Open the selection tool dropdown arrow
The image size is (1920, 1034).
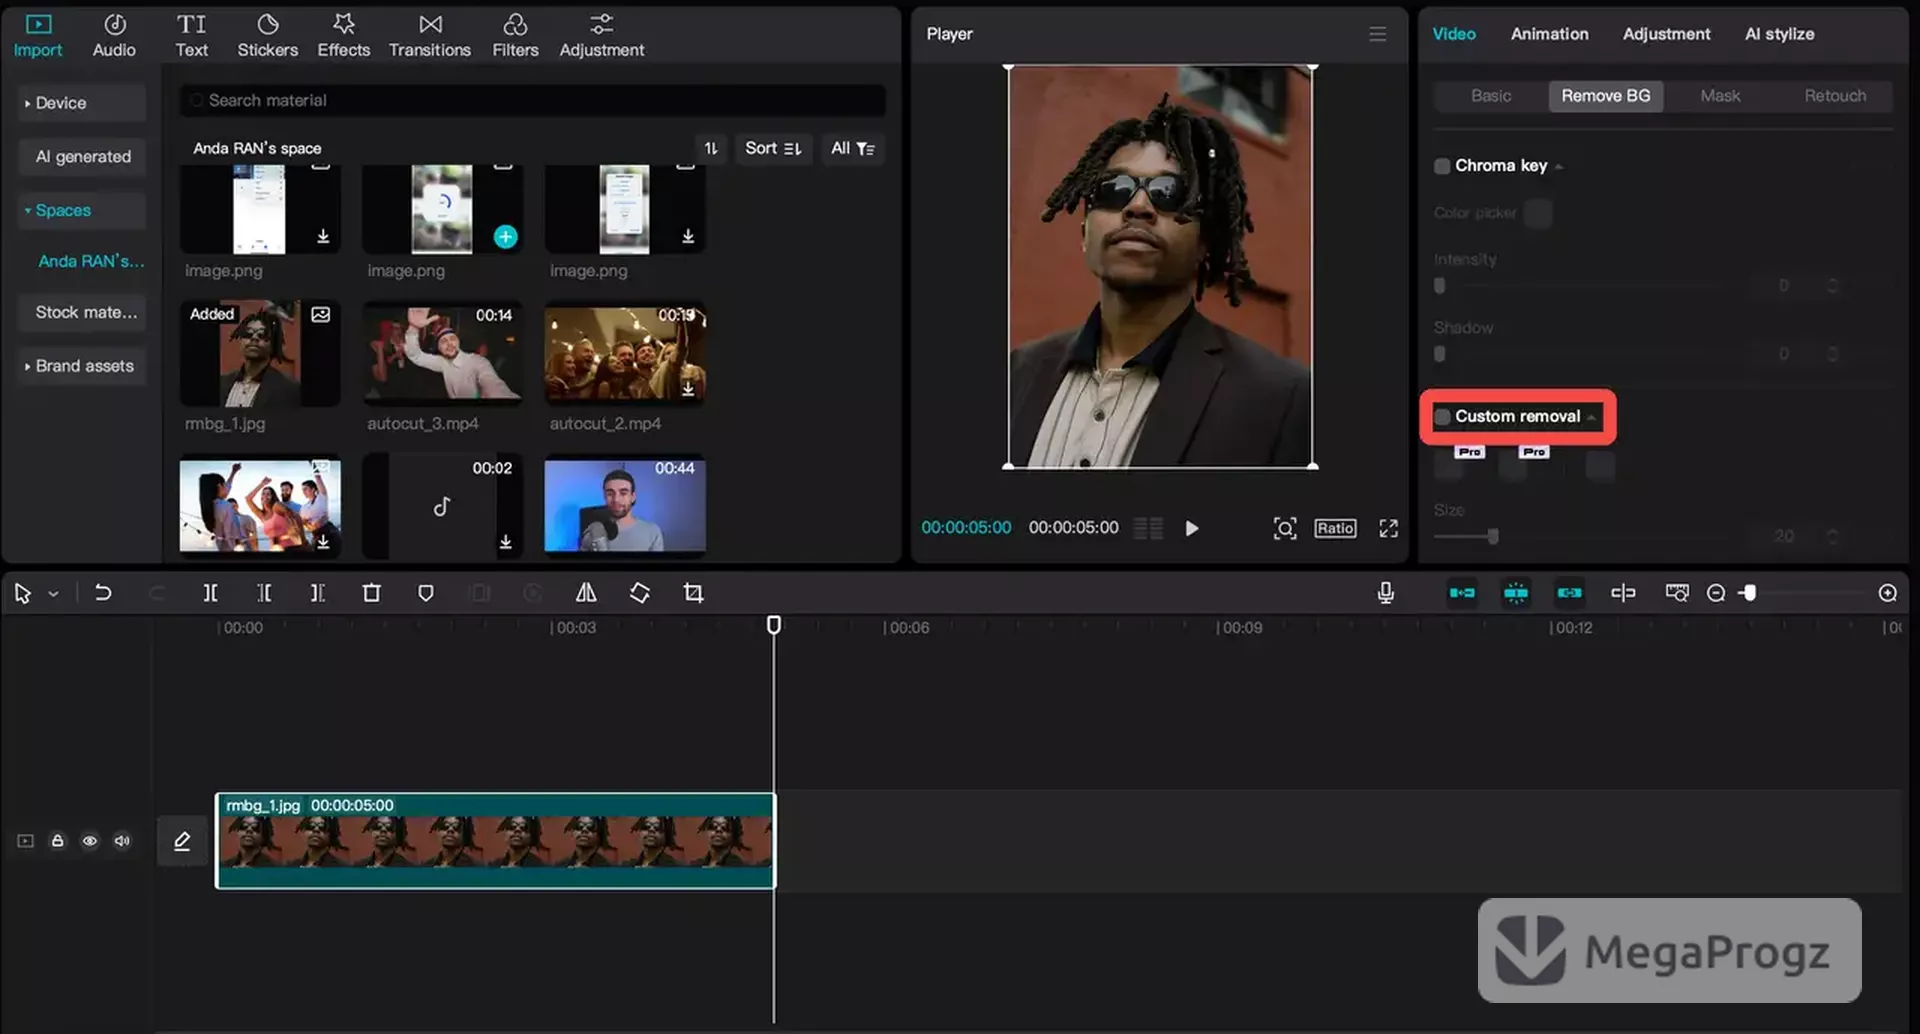(x=53, y=594)
